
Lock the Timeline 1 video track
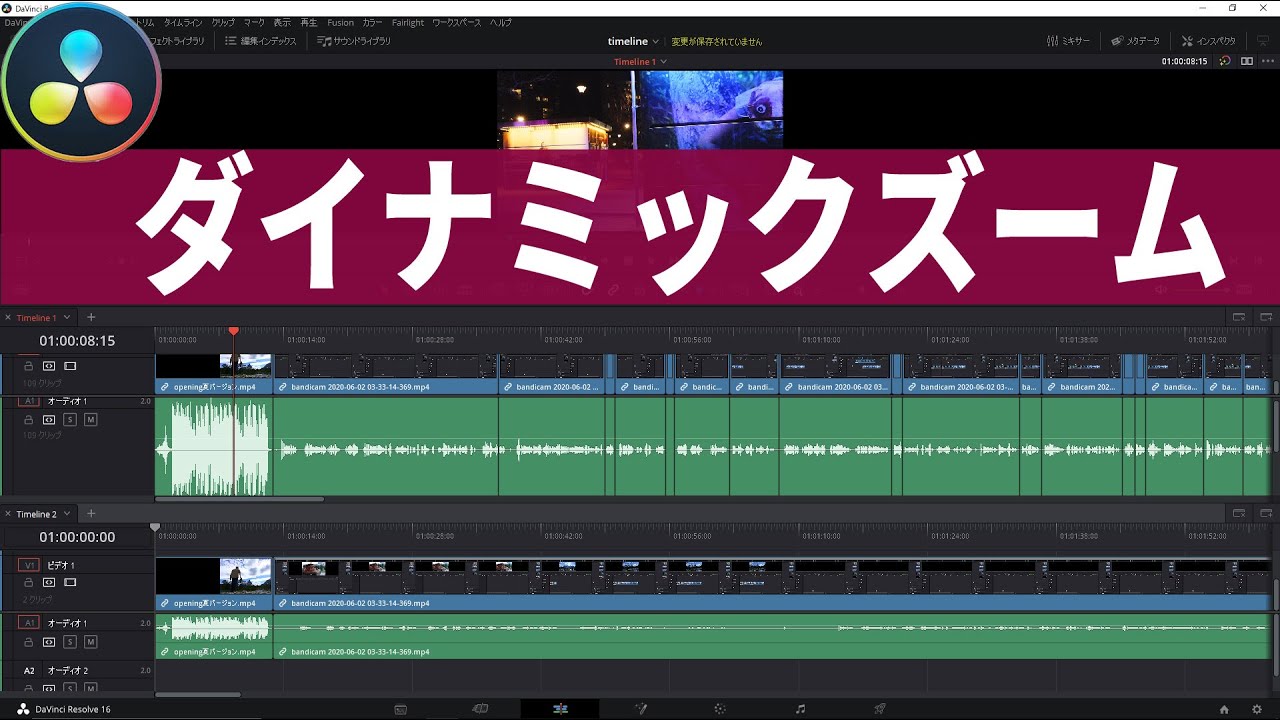pos(29,366)
